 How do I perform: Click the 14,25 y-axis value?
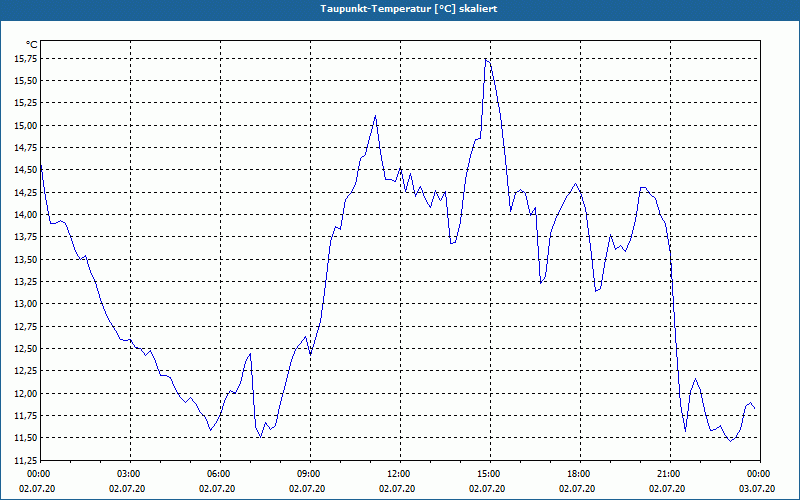tap(27, 192)
